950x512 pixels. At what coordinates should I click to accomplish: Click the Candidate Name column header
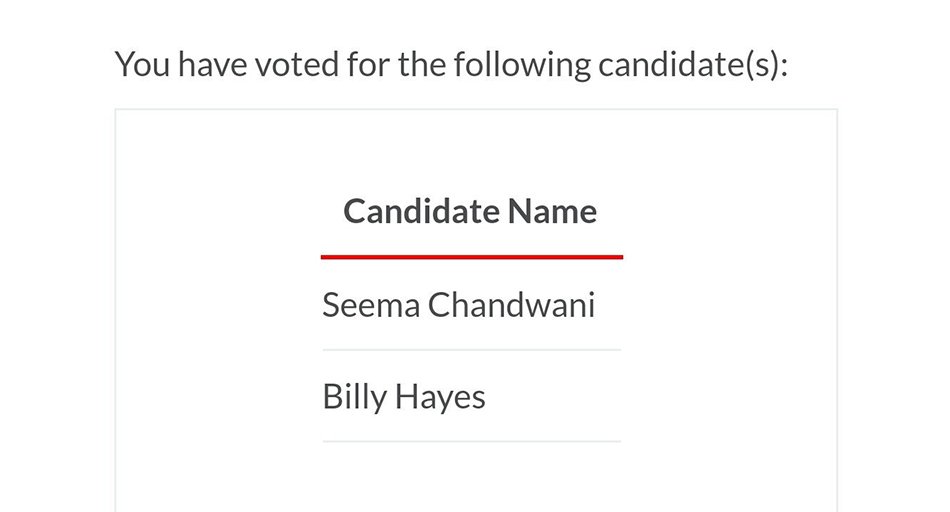[x=470, y=211]
